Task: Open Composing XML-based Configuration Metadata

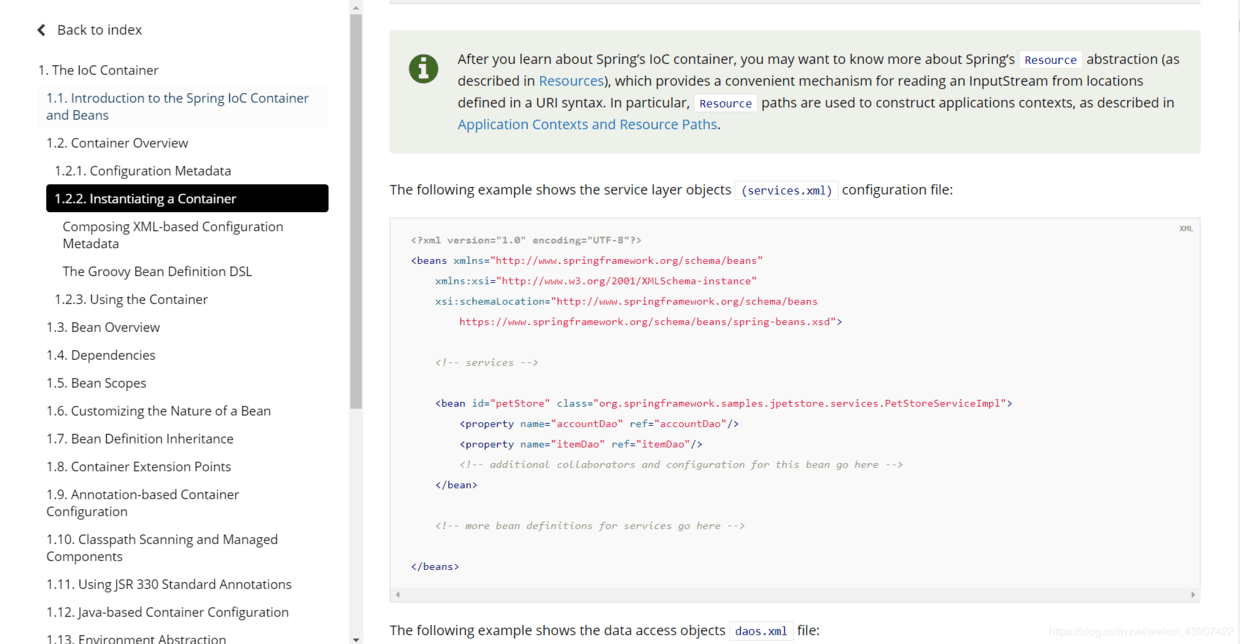Action: click(173, 235)
